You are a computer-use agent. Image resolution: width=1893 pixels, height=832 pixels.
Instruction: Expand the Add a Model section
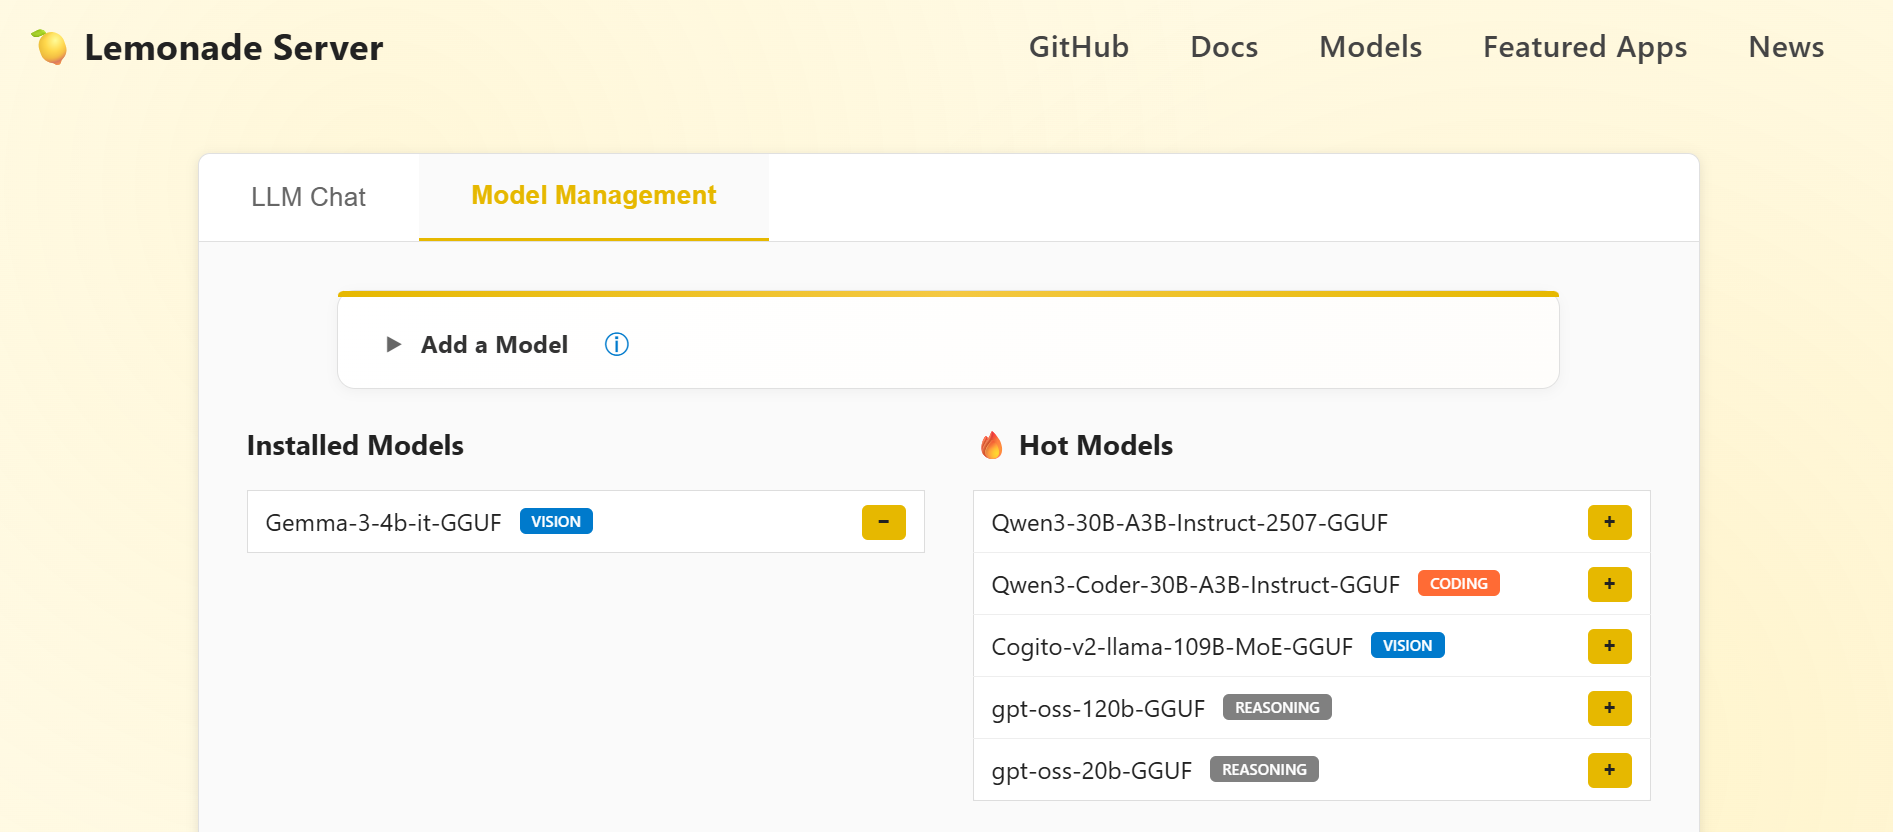pos(494,345)
